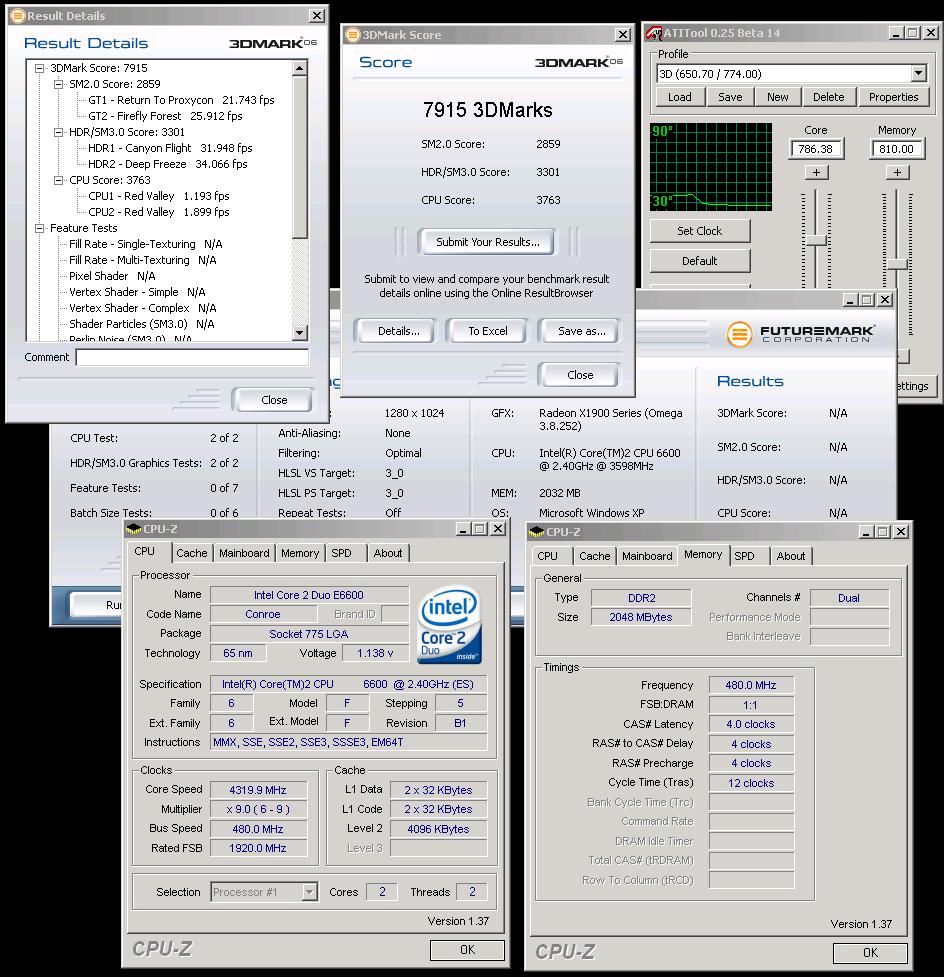Switch to Cache tab in left CPU-Z
The width and height of the screenshot is (944, 977).
tap(191, 553)
